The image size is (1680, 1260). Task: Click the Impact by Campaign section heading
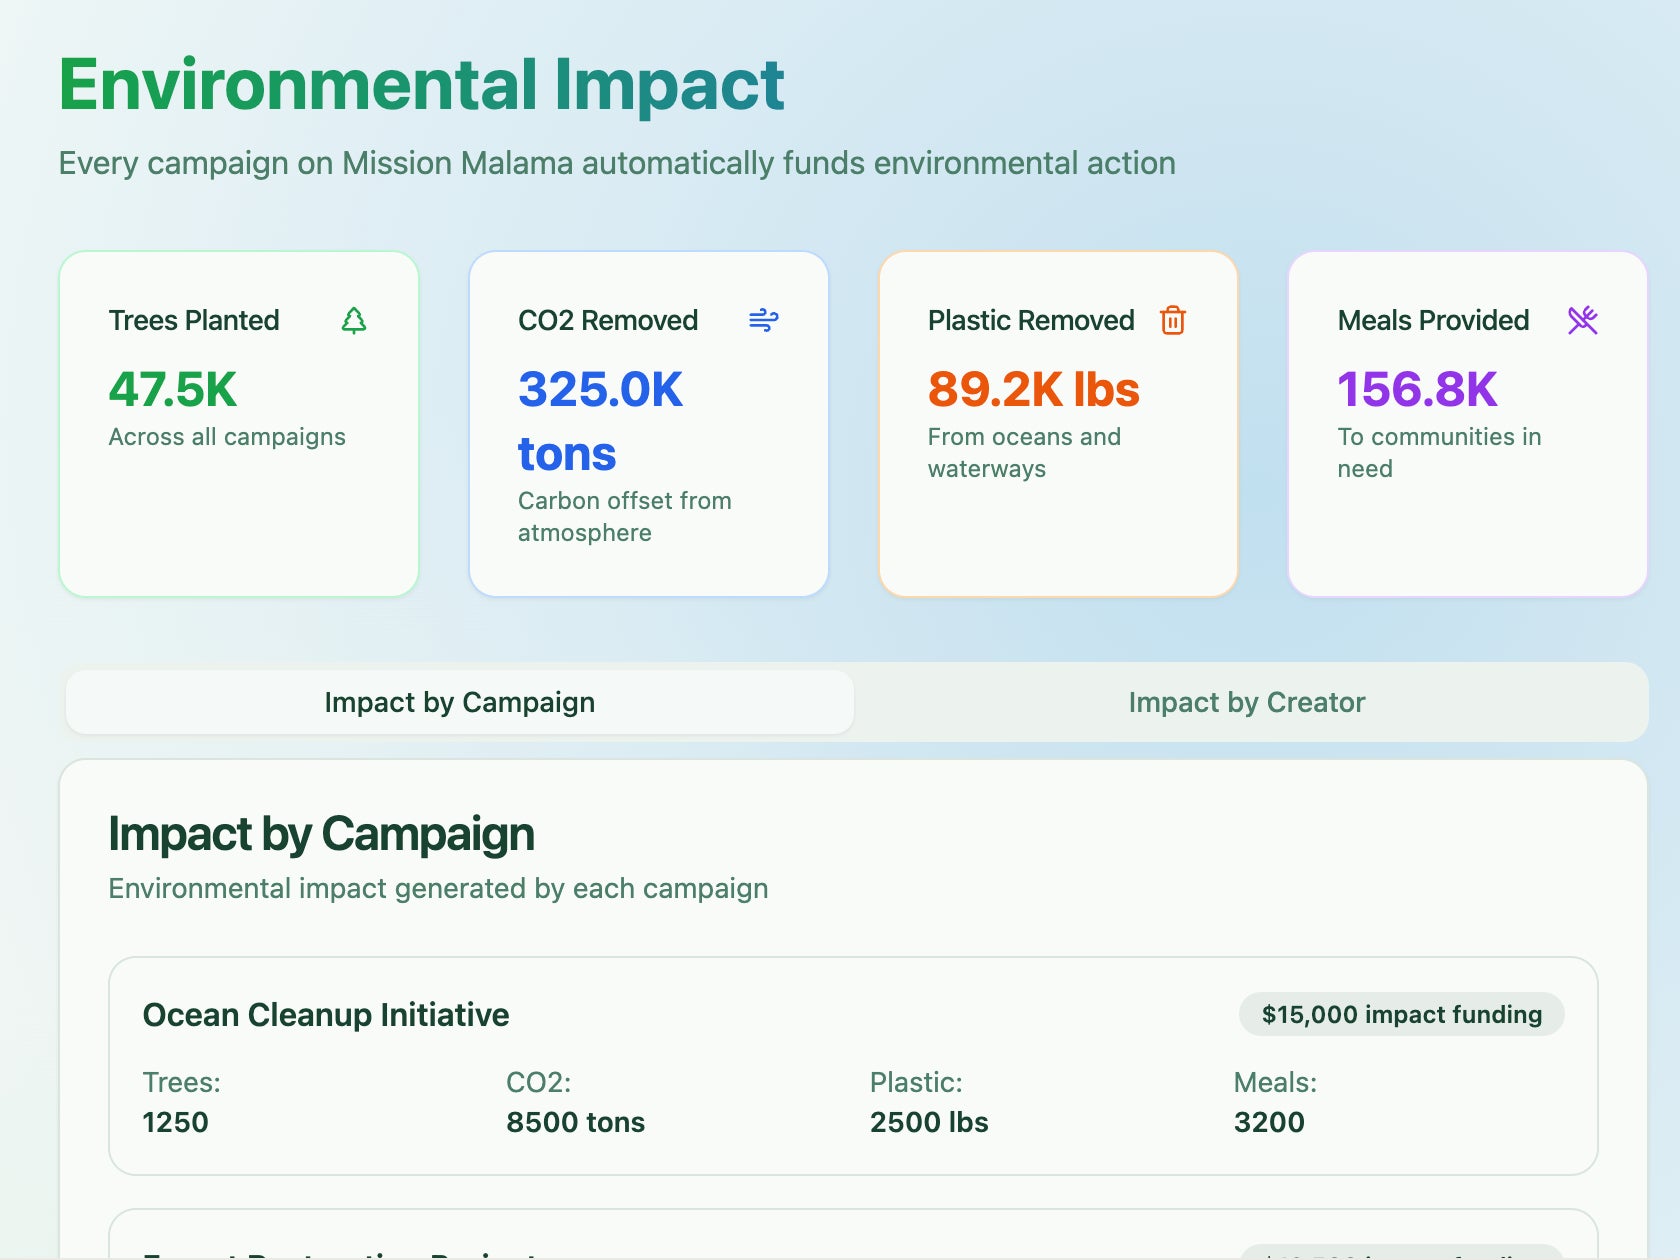coord(322,833)
